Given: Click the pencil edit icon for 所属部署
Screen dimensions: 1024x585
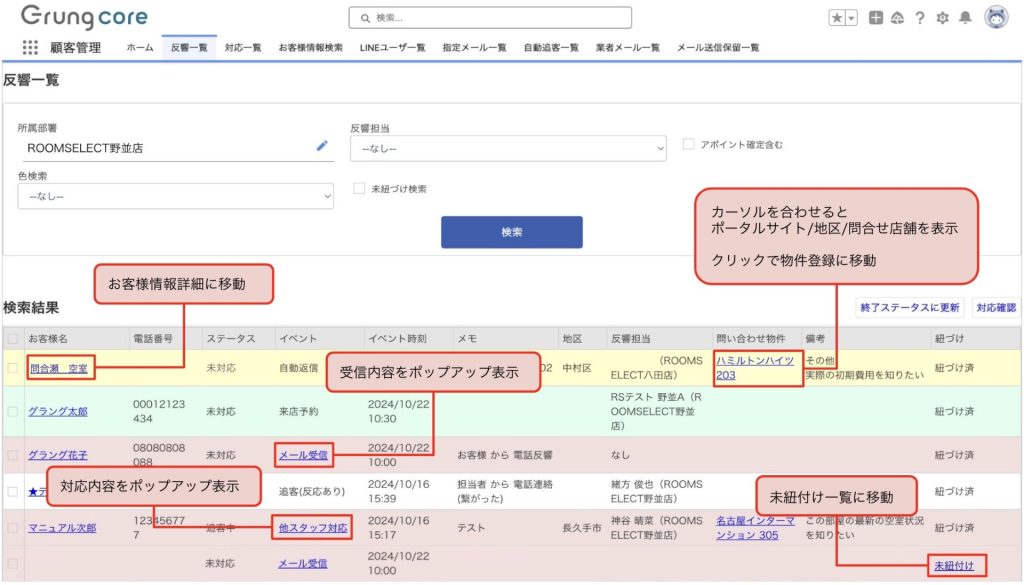Looking at the screenshot, I should pyautogui.click(x=322, y=146).
